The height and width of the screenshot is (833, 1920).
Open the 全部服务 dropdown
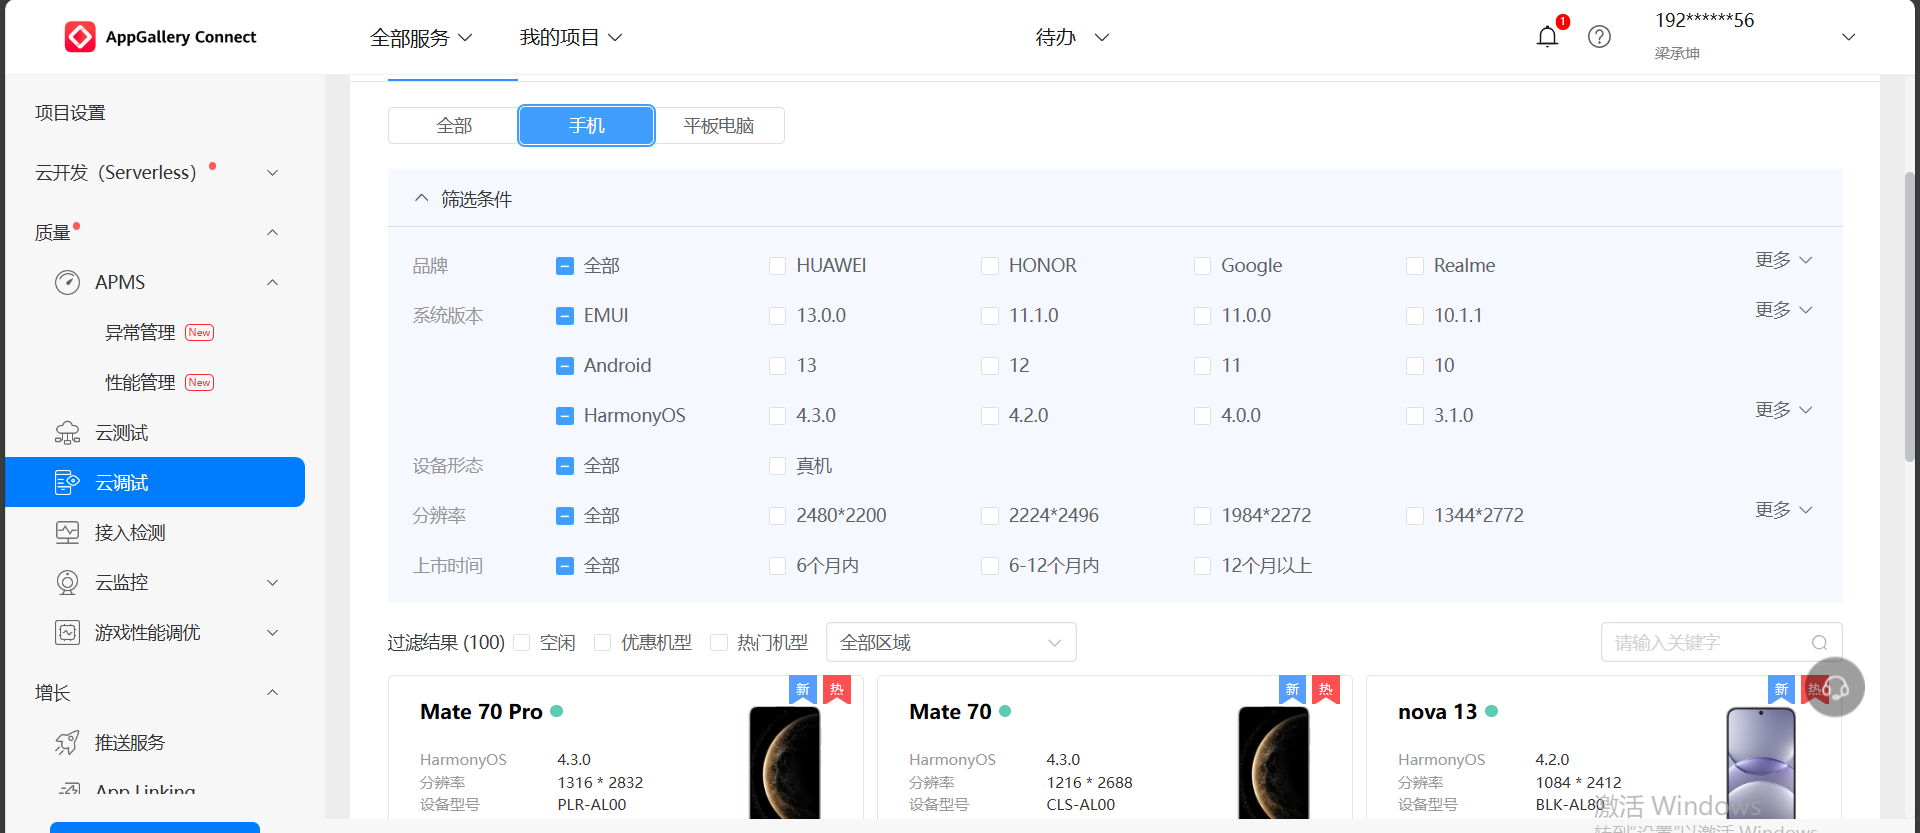[x=421, y=38]
